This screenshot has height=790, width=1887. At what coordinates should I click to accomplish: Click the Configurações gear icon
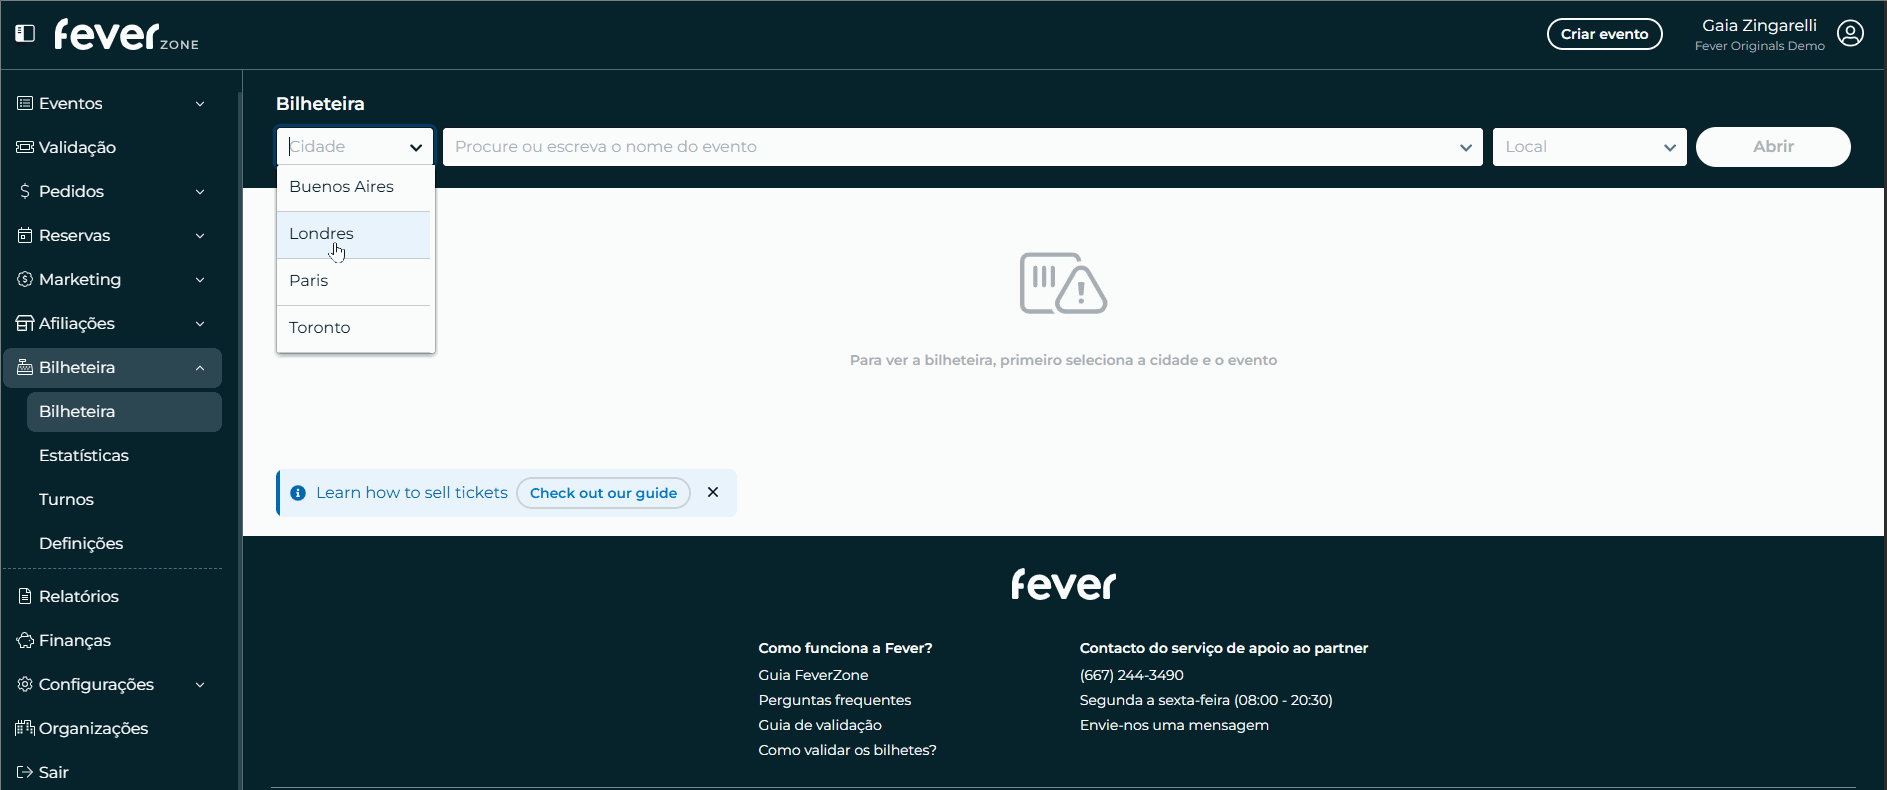click(x=25, y=684)
